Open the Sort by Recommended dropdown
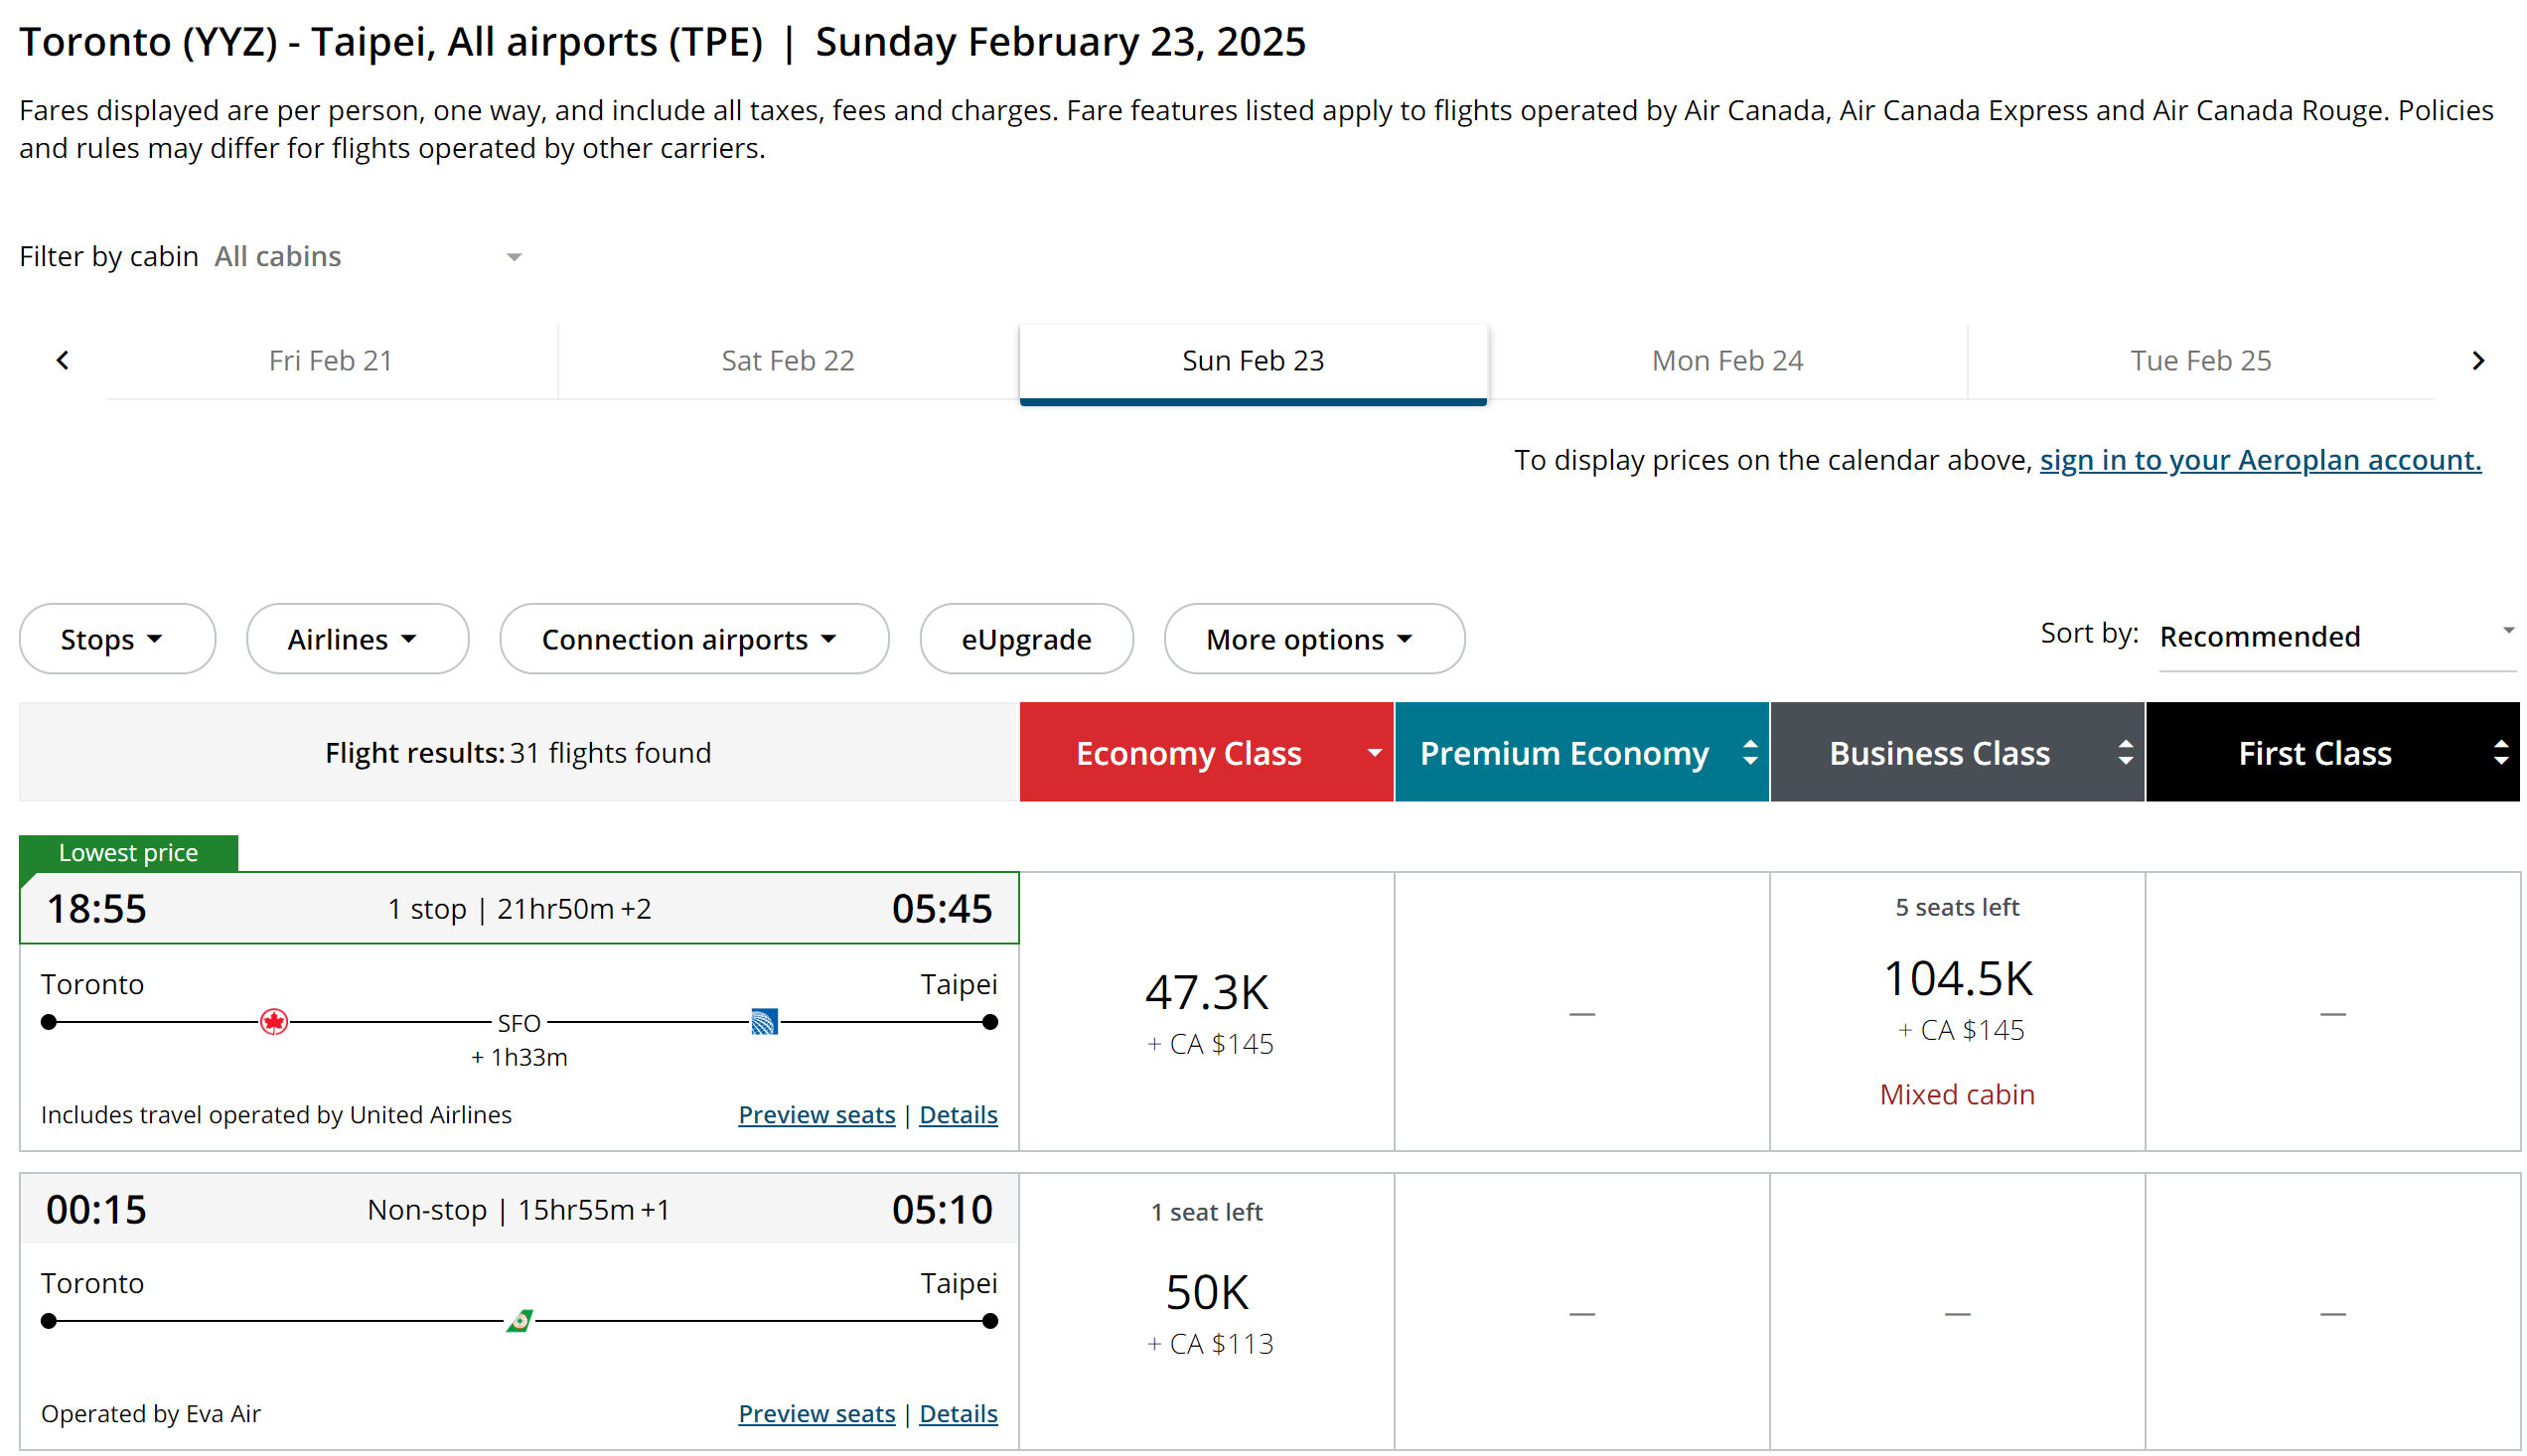2527x1456 pixels. coord(2336,636)
